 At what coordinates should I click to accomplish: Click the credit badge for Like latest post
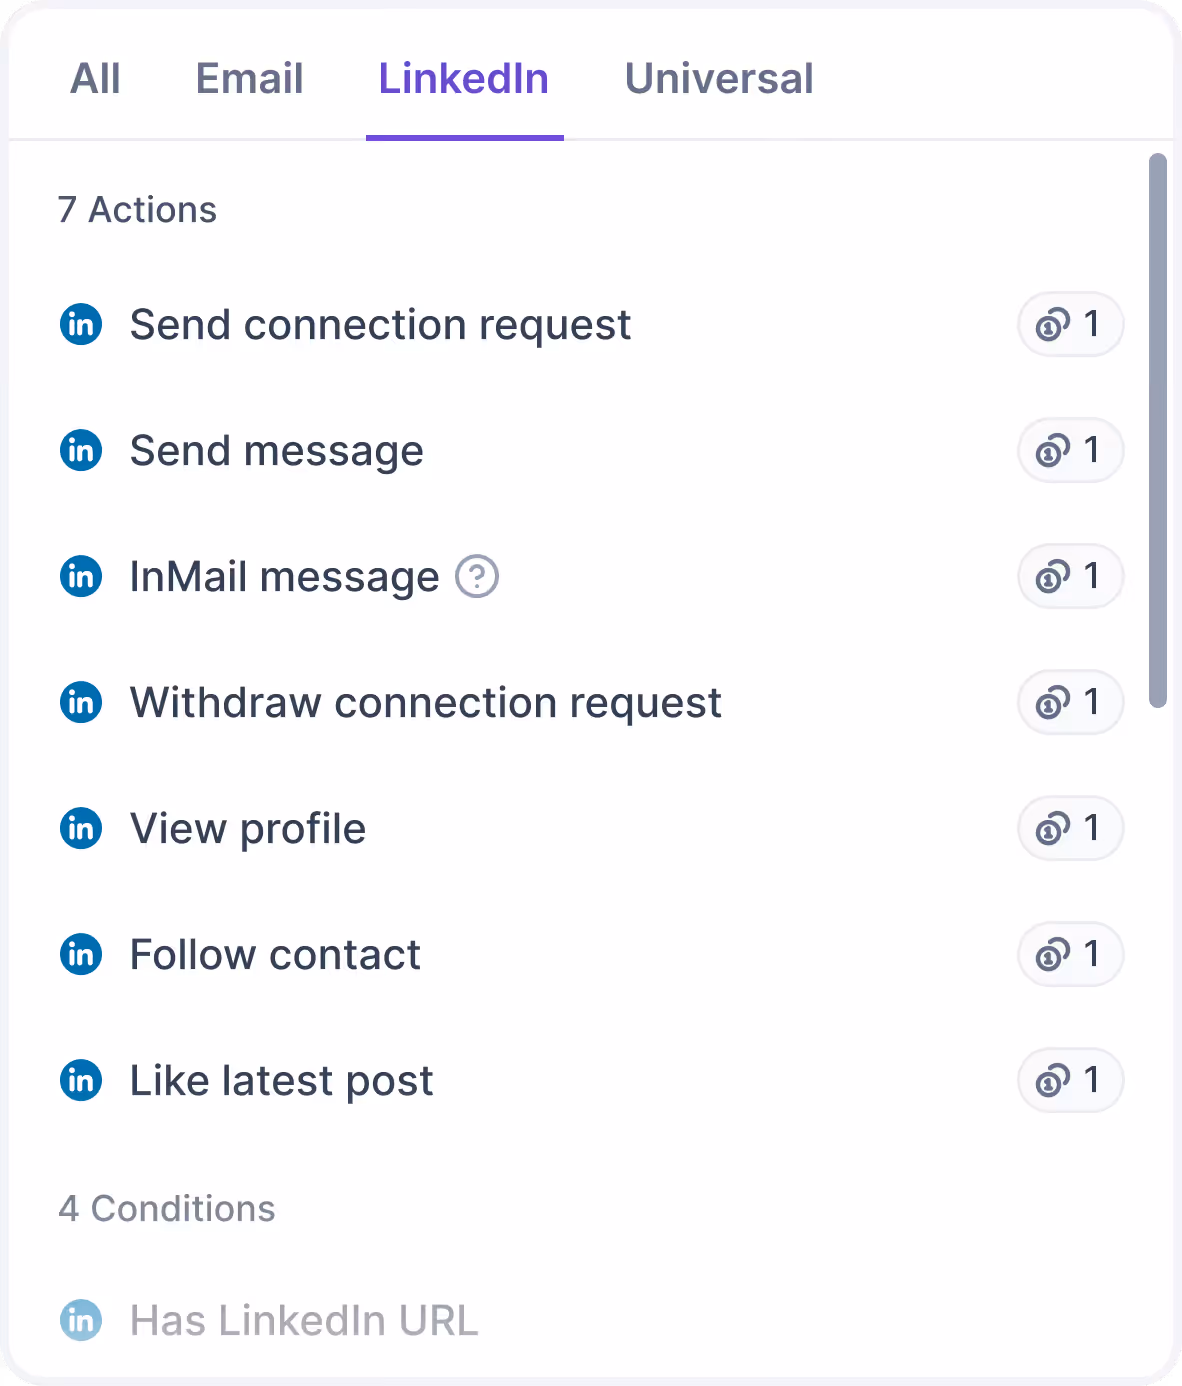[x=1070, y=1081]
